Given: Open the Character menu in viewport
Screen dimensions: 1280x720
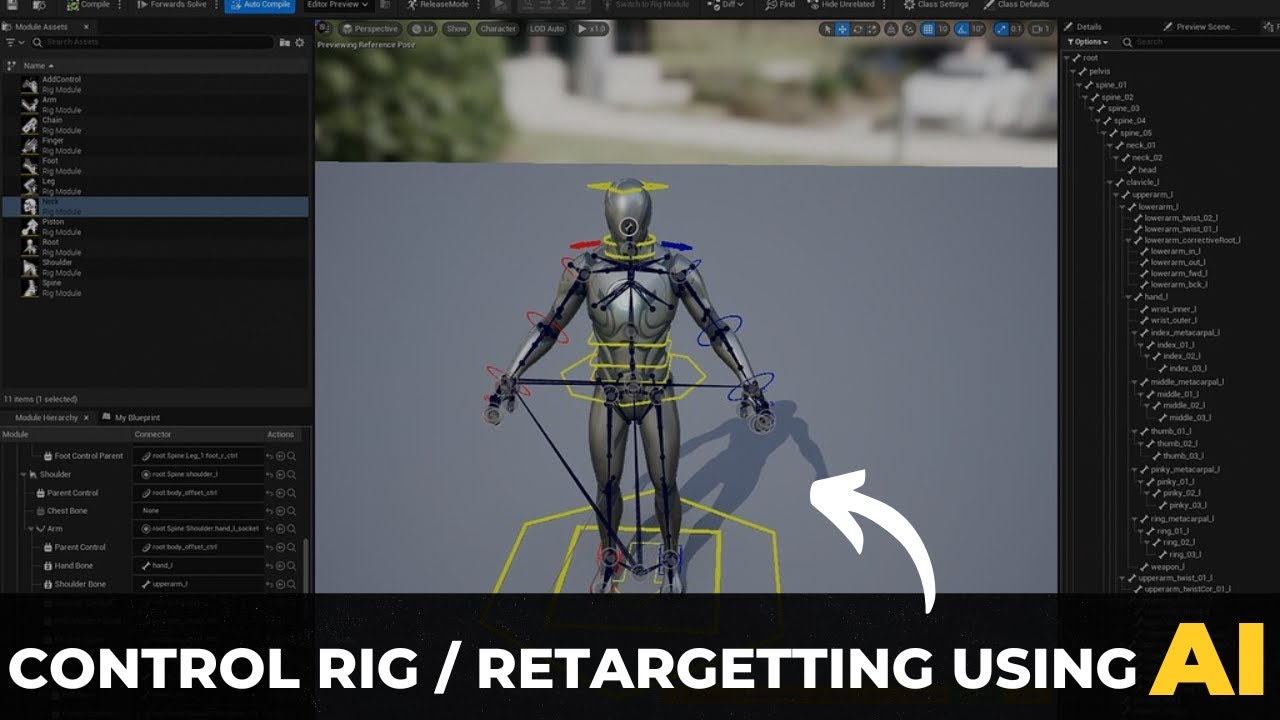Looking at the screenshot, I should pyautogui.click(x=498, y=29).
